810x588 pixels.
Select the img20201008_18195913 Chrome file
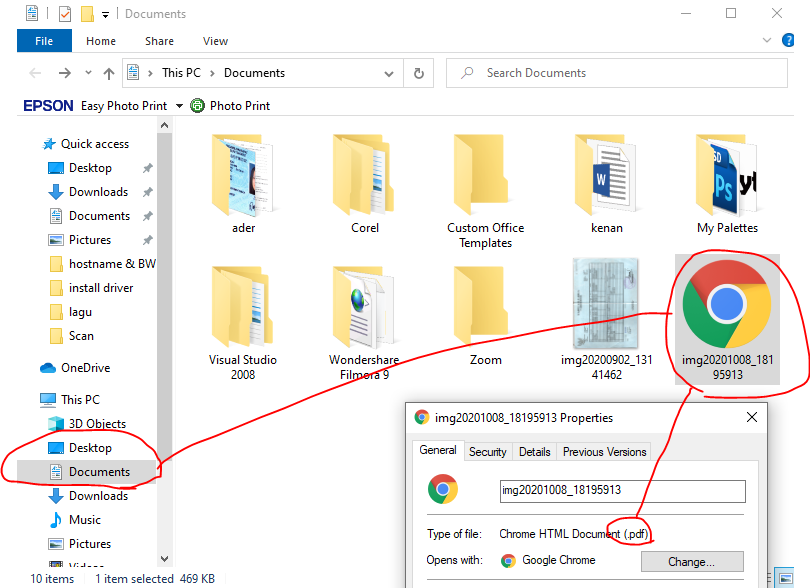pos(727,320)
